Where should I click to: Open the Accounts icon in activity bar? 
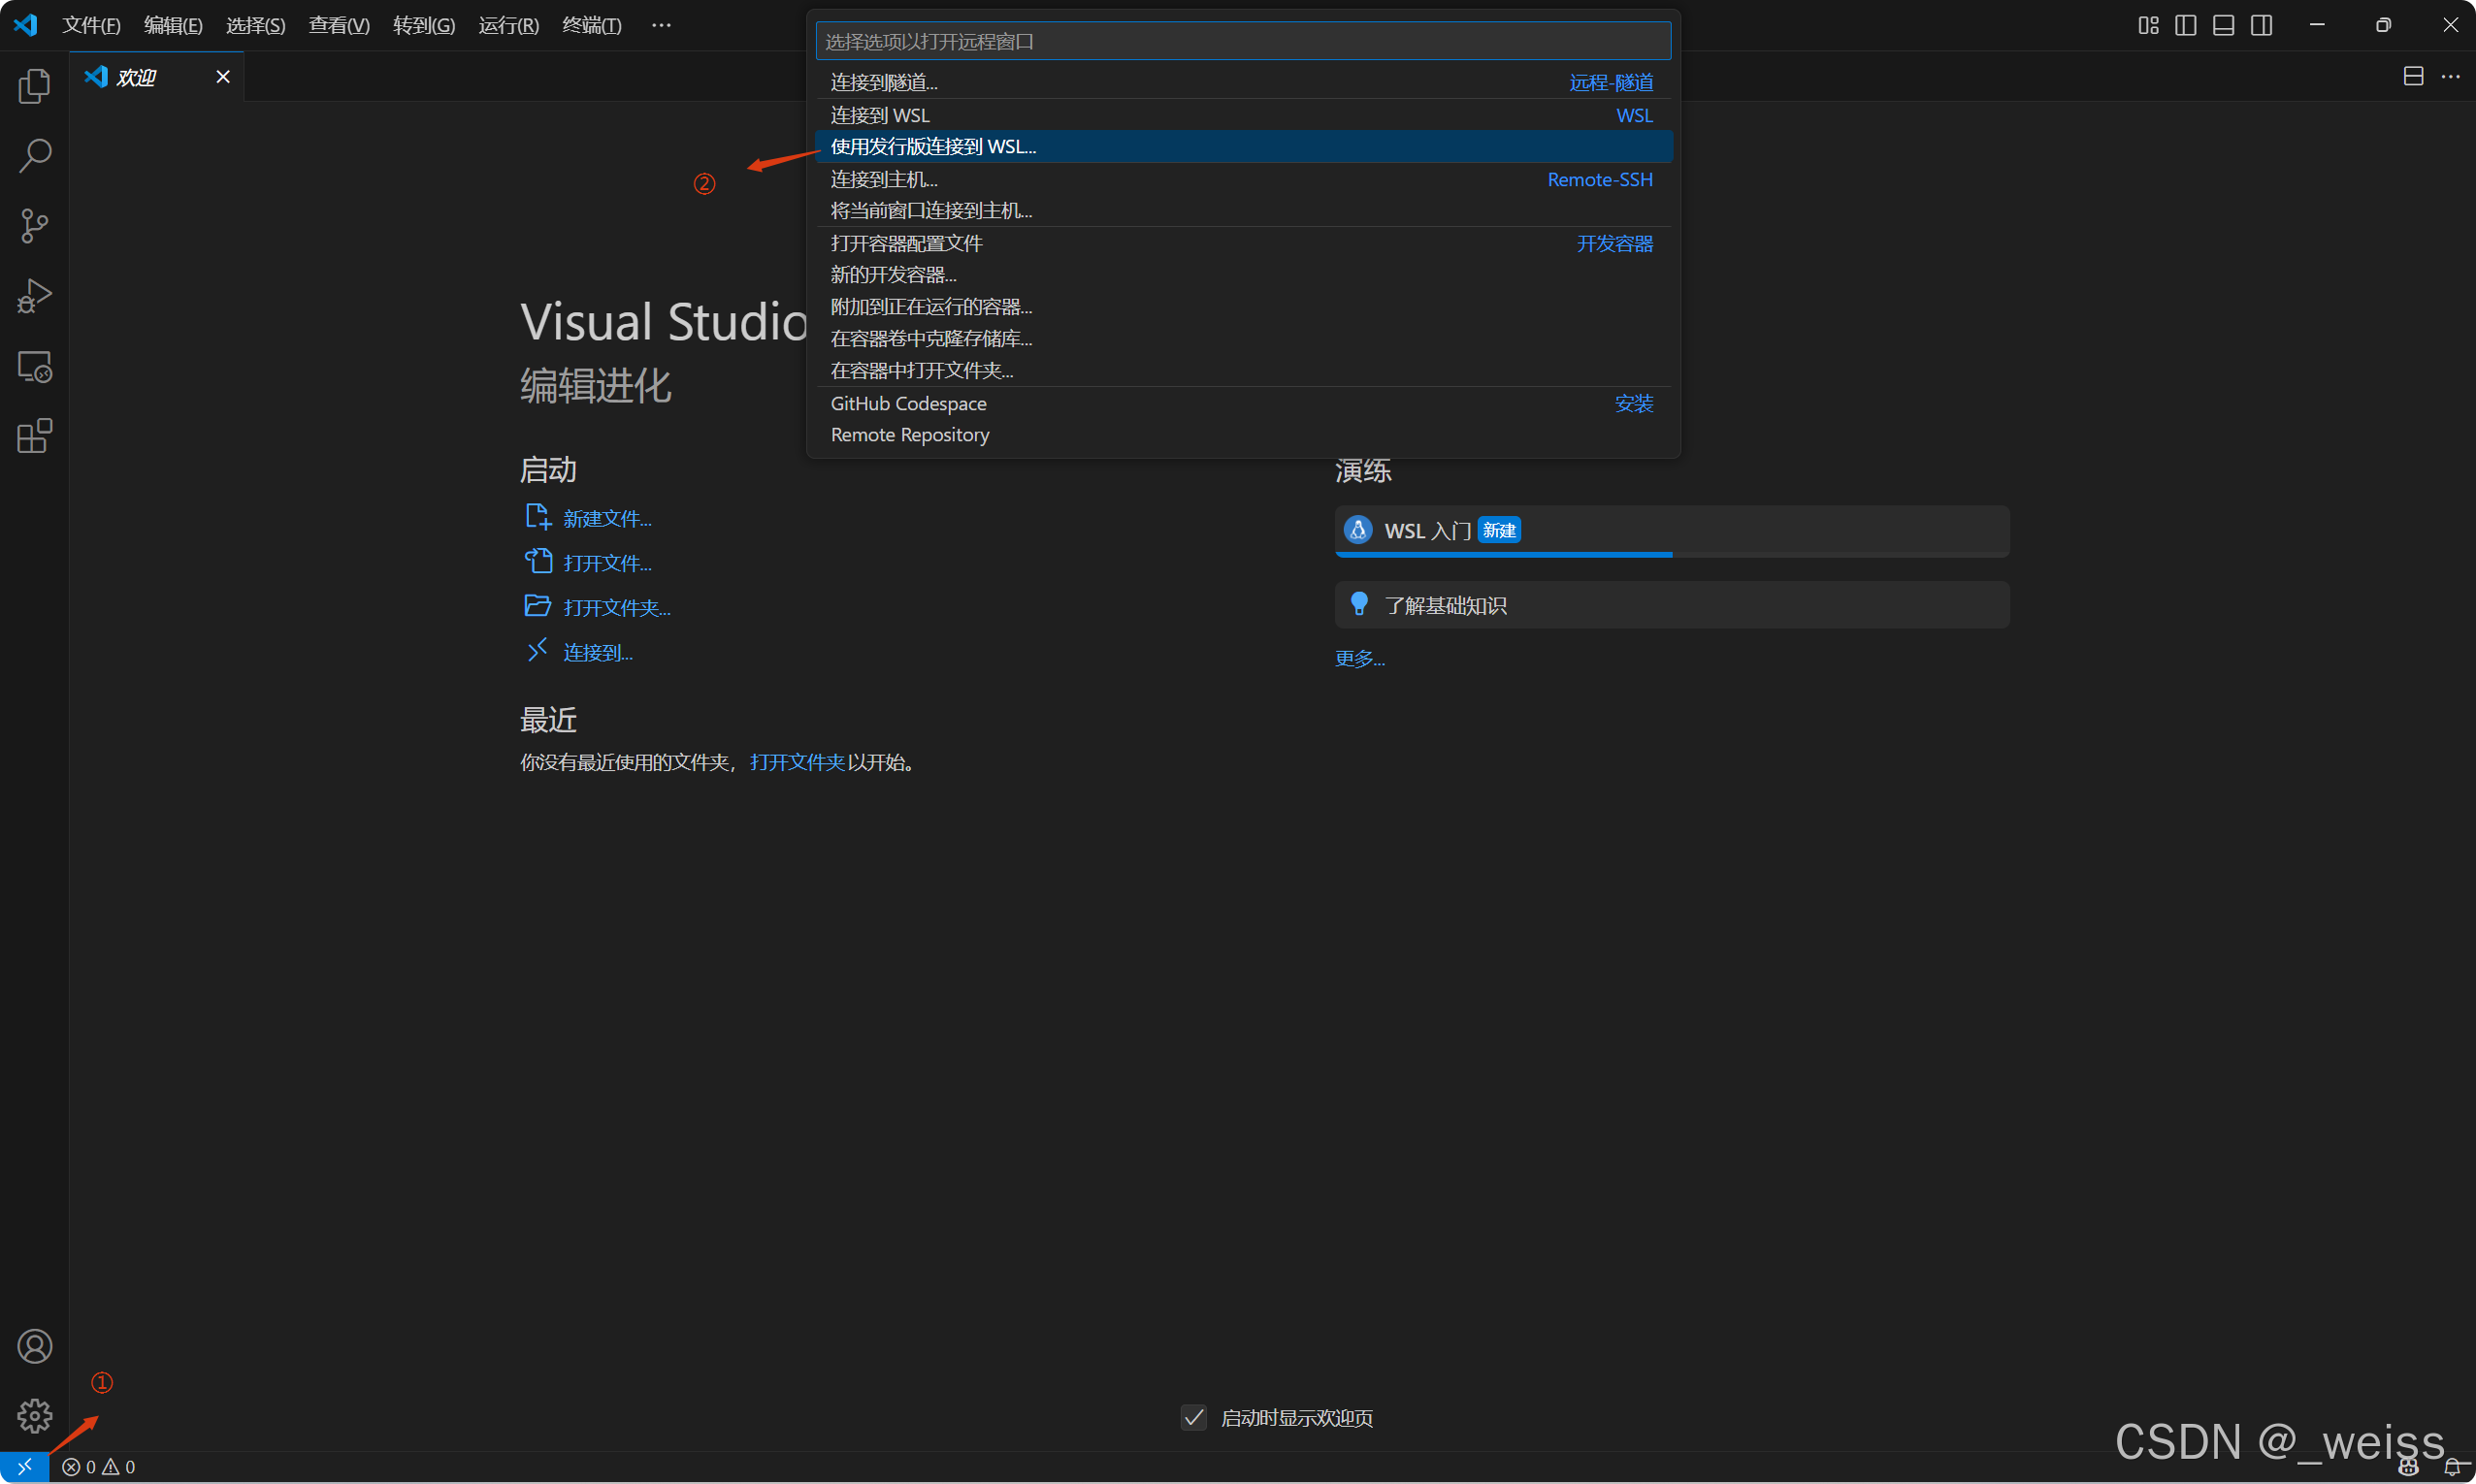[34, 1346]
